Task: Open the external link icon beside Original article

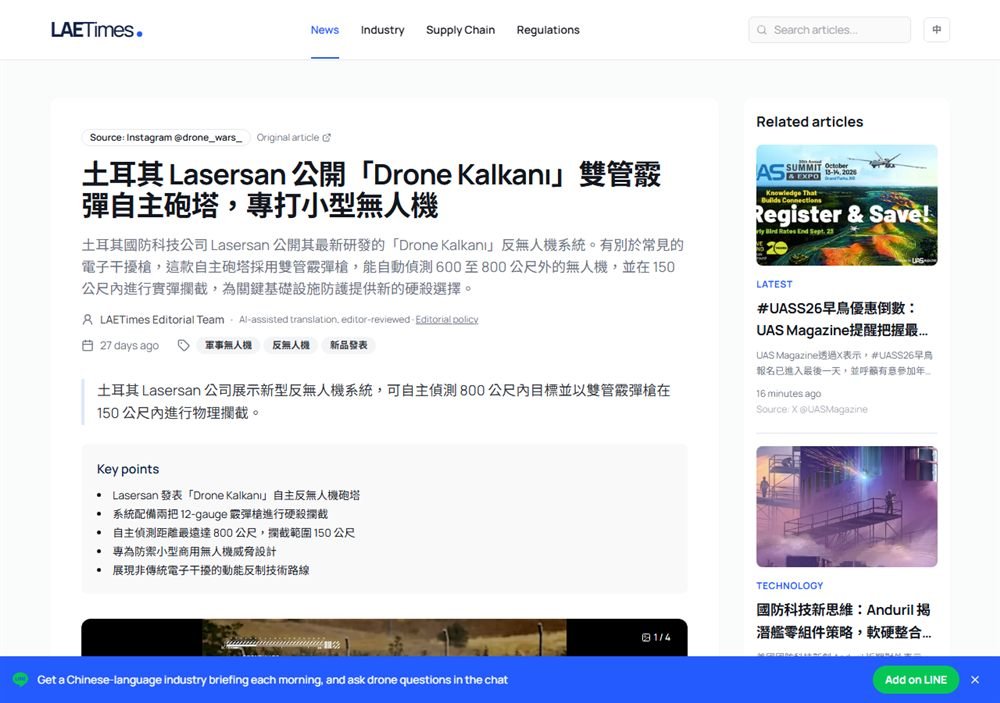Action: 327,138
